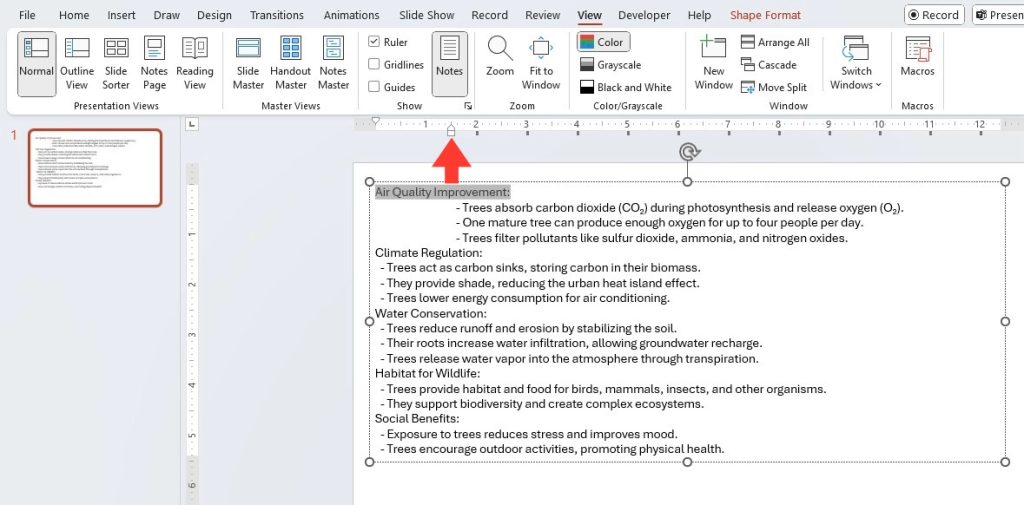
Task: Open the Developer tab
Action: [x=644, y=15]
